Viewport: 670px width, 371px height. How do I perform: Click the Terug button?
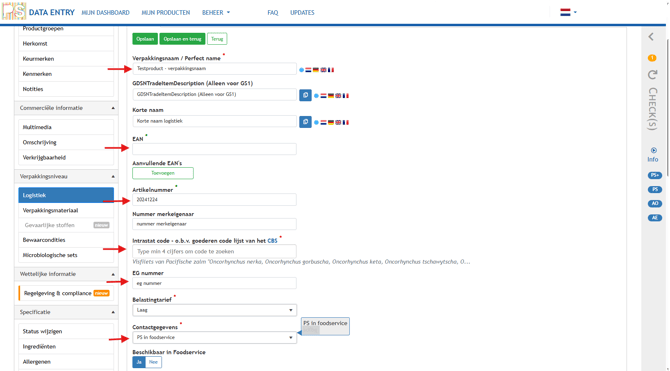pos(217,39)
